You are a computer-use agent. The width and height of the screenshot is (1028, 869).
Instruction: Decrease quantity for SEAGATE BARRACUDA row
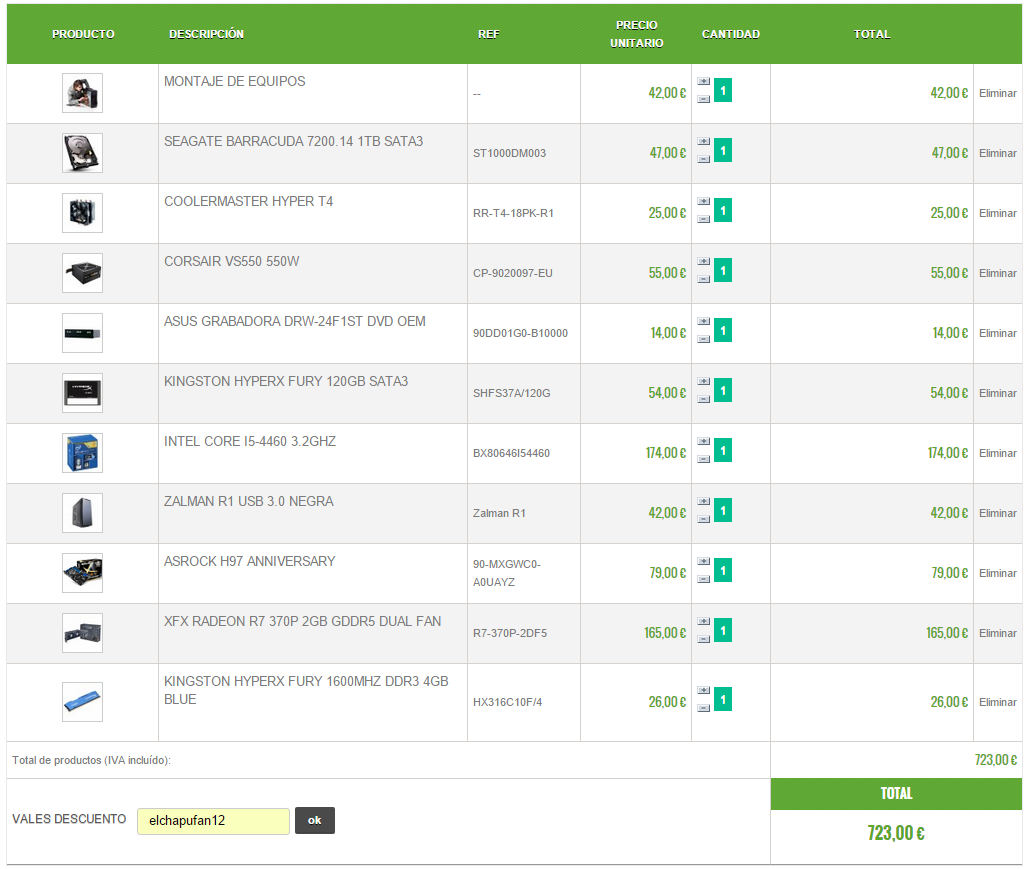(x=703, y=159)
